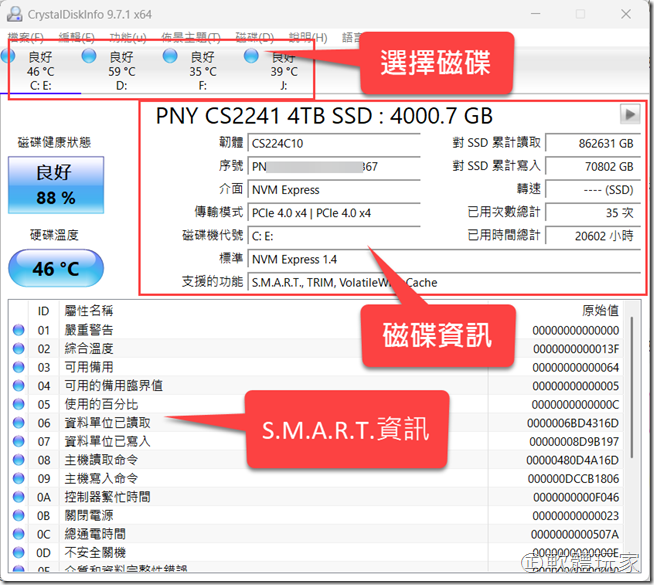Screen dimensions: 654x585
Task: Click the next disk arrow button
Action: (630, 114)
